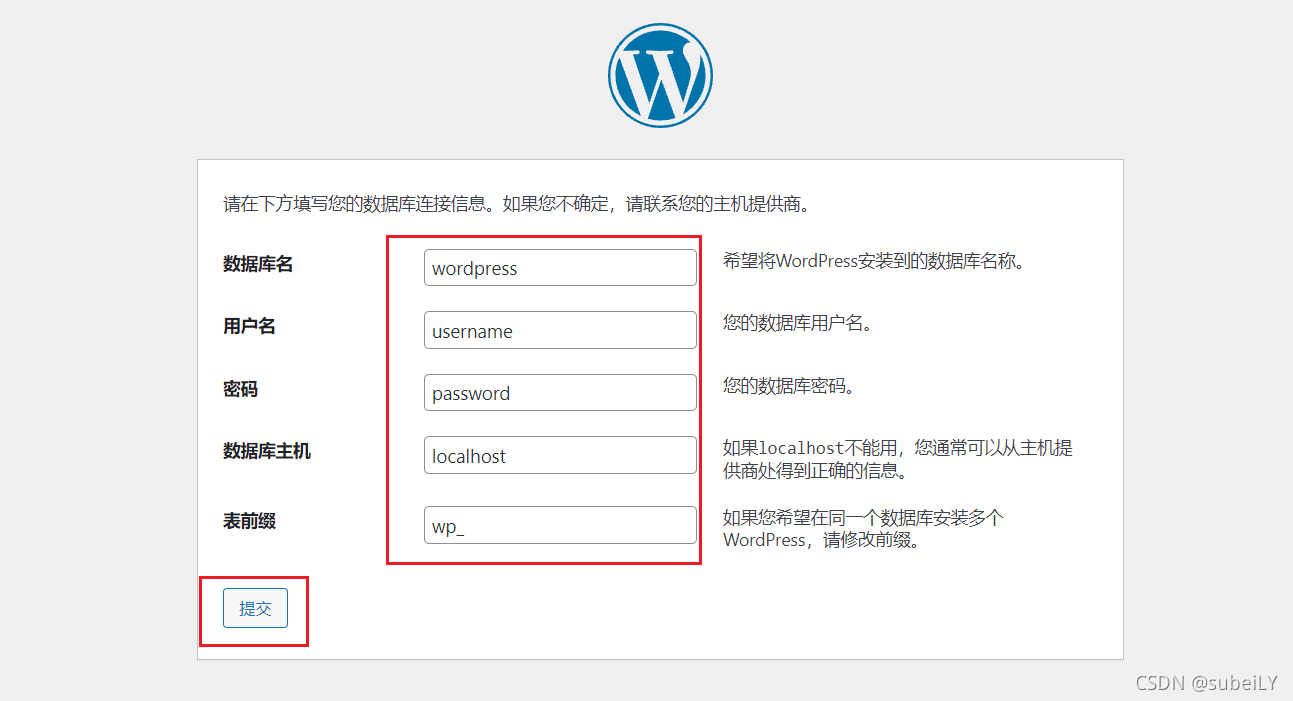Click the WordPress logo at top
The height and width of the screenshot is (701, 1293).
[660, 76]
